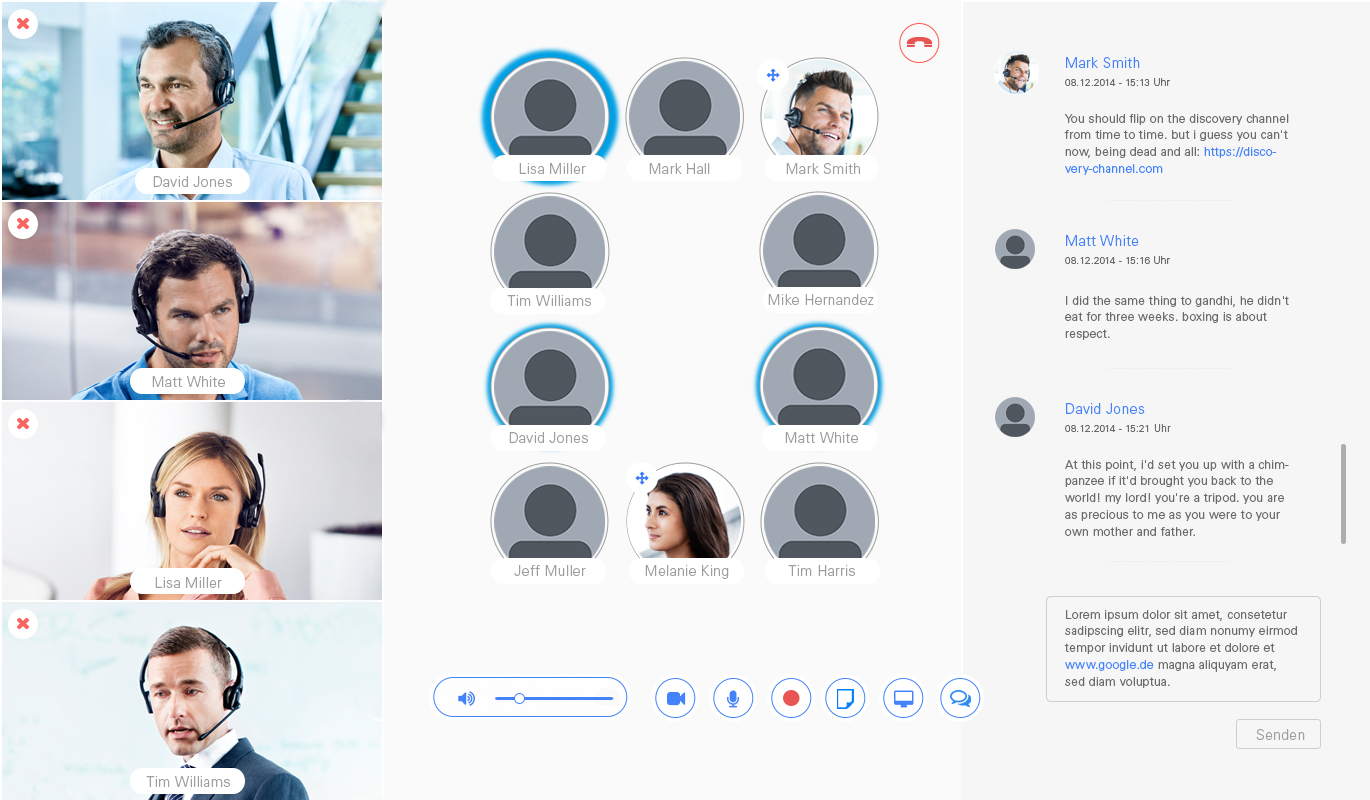Open the notes icon
This screenshot has width=1370, height=800.
coord(845,698)
